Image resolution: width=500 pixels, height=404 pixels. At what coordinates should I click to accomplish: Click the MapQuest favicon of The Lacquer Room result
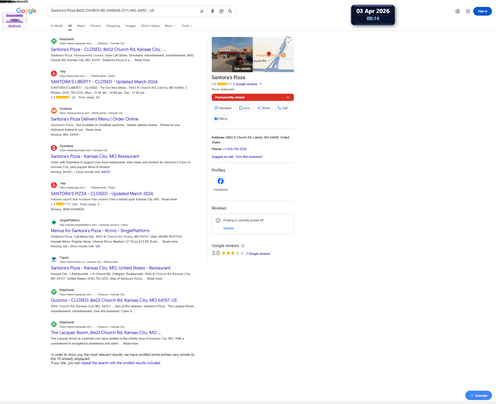pos(54,324)
